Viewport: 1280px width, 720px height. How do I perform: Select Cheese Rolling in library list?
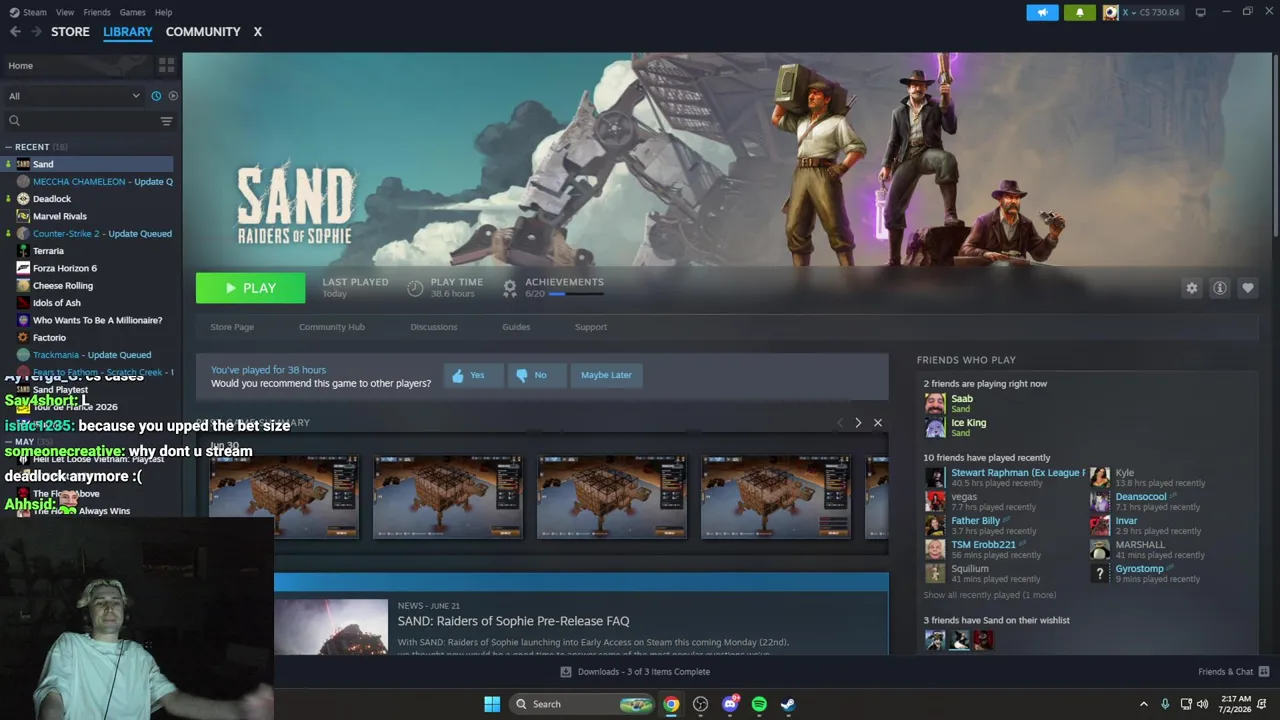(x=63, y=286)
